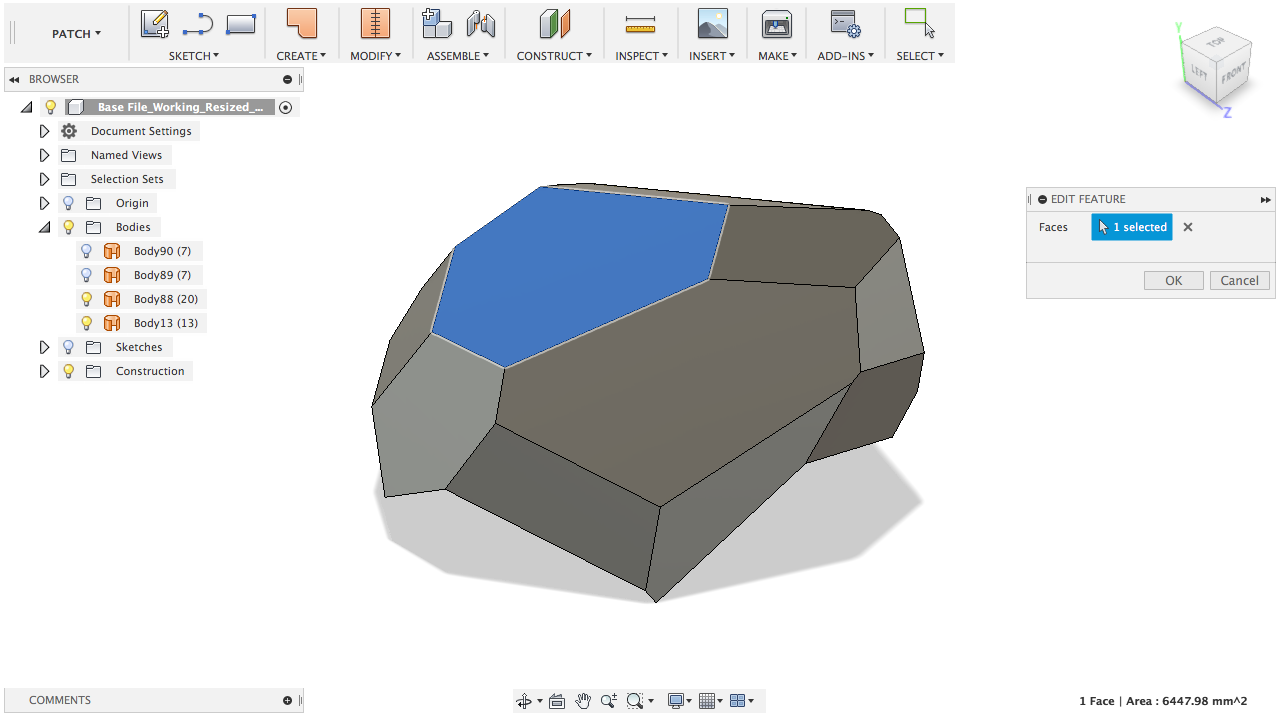Toggle visibility bulb for Sketches folder

pos(68,347)
